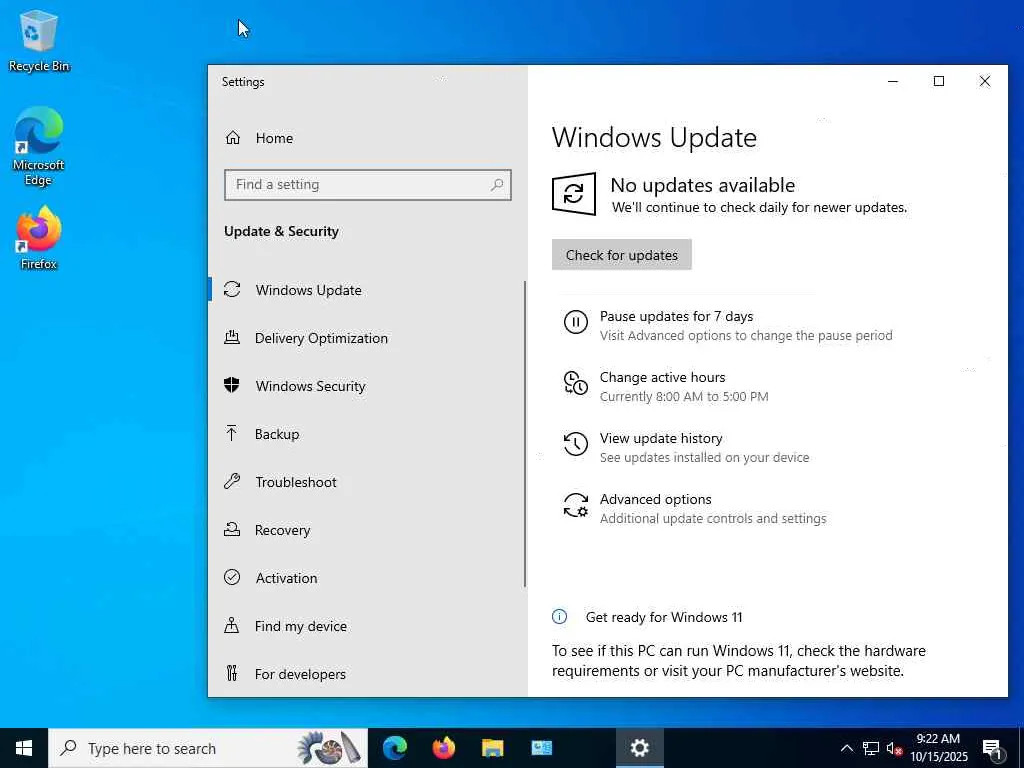Viewport: 1024px width, 768px height.
Task: Click the taskbar clock showing 9:22 AM
Action: pos(938,748)
